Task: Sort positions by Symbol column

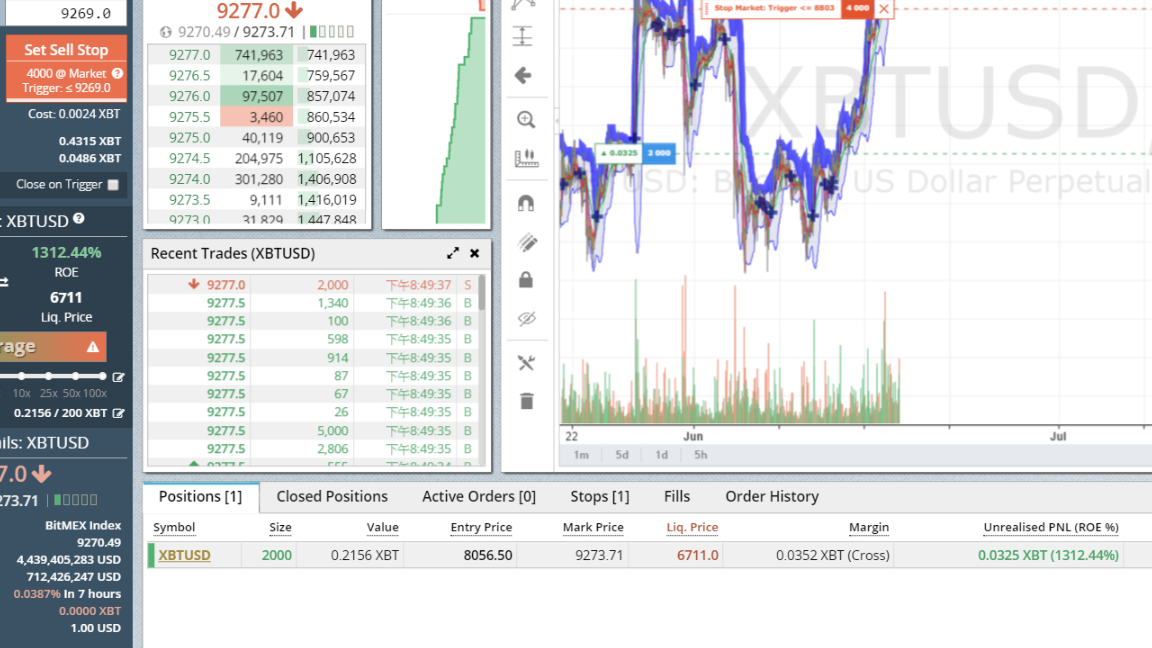Action: pyautogui.click(x=174, y=528)
